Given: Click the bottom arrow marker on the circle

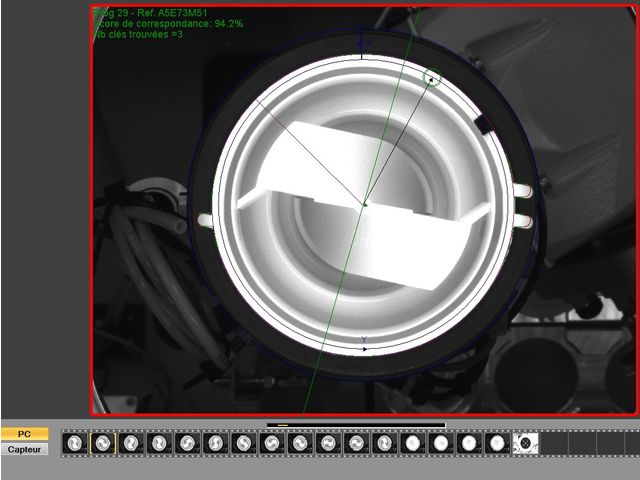Looking at the screenshot, I should click(x=364, y=349).
